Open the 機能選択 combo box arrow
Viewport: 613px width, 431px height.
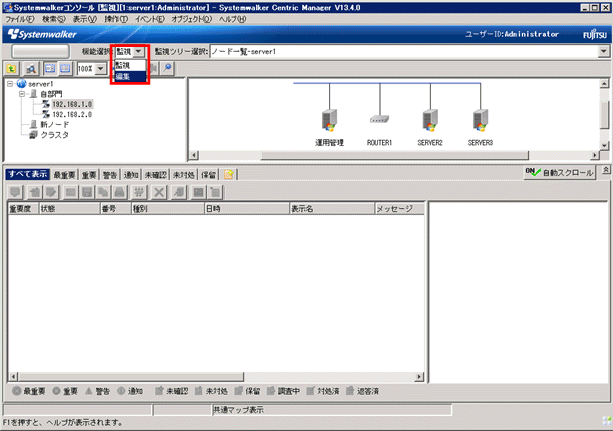tap(138, 51)
